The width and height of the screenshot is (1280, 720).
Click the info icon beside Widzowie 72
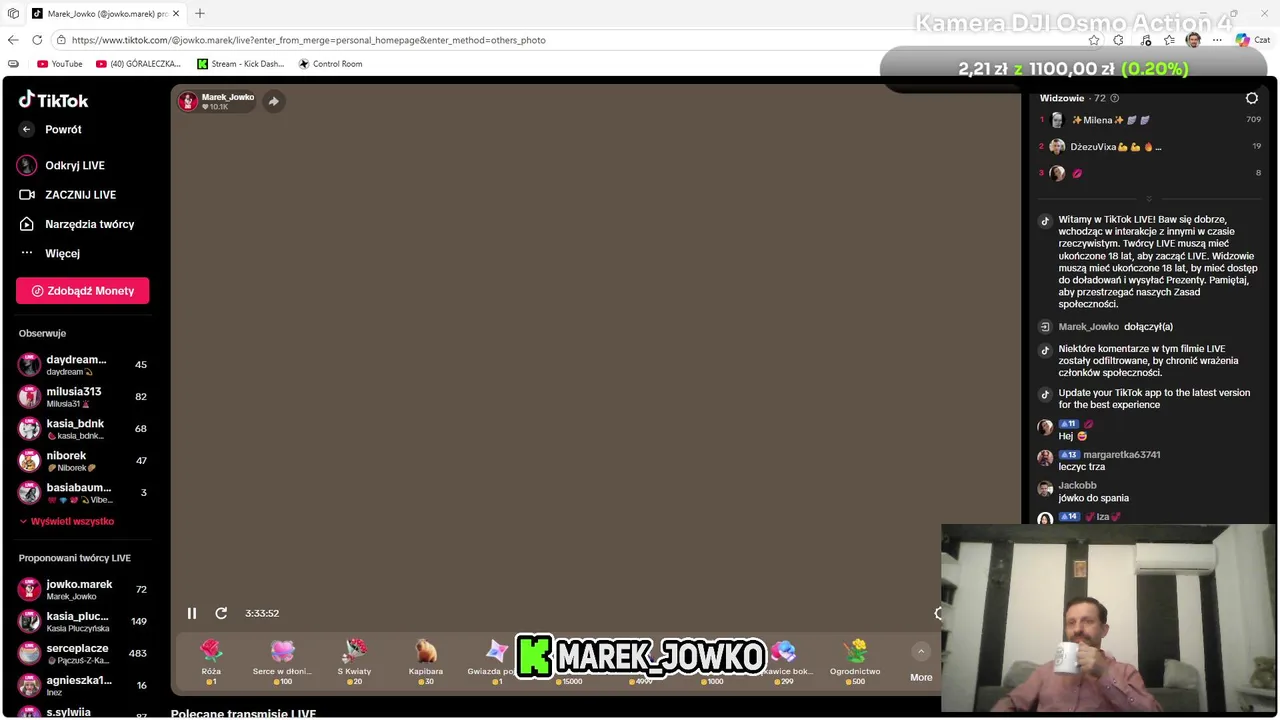pyautogui.click(x=1115, y=98)
